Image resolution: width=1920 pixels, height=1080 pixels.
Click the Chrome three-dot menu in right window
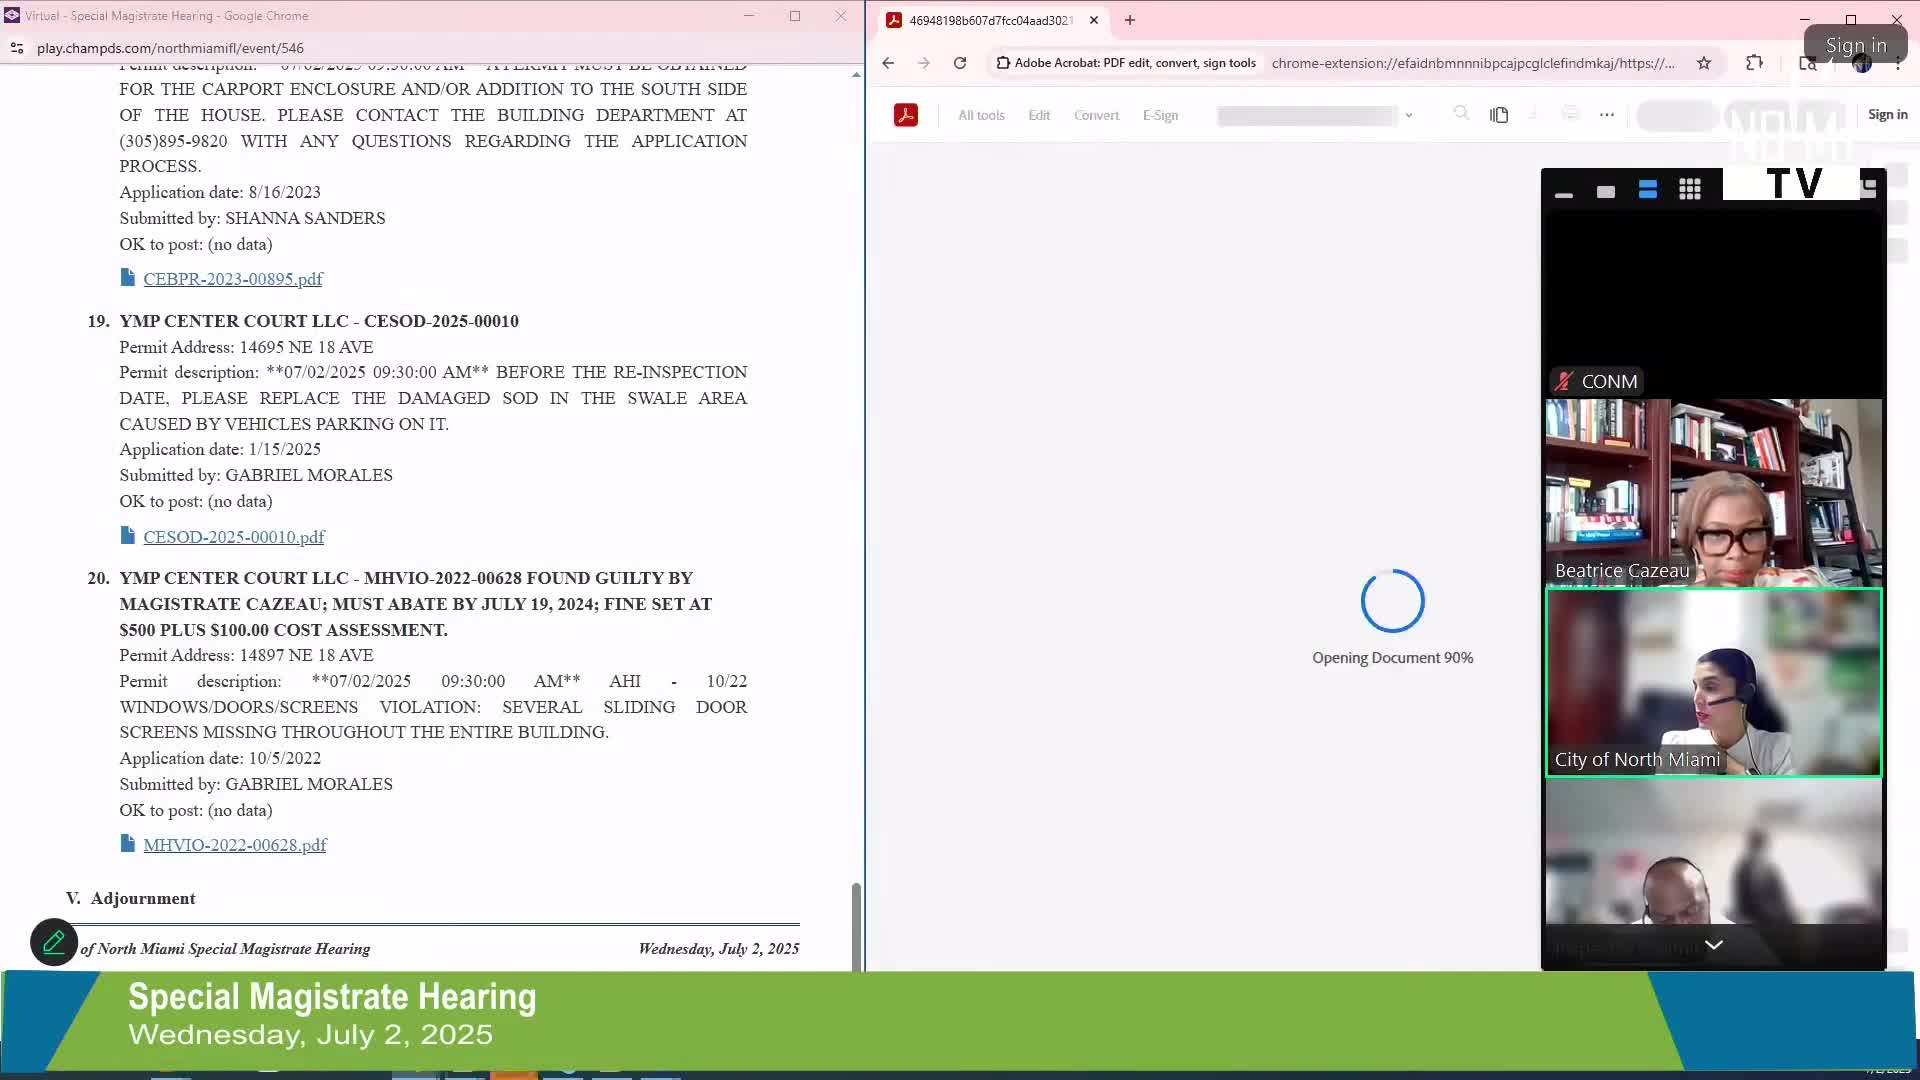pyautogui.click(x=1898, y=64)
